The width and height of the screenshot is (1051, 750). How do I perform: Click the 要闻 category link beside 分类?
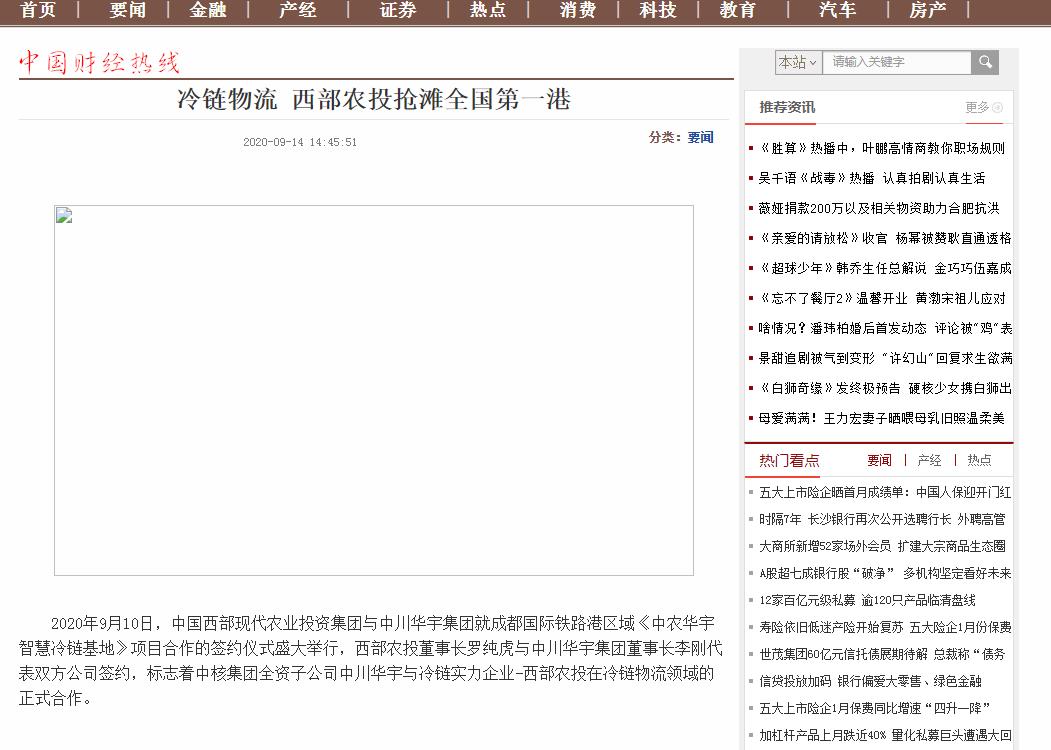coord(700,137)
